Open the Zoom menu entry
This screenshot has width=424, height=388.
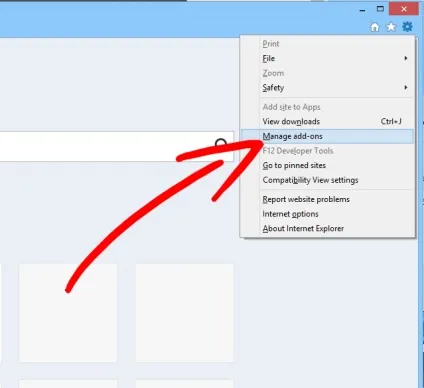coord(327,73)
